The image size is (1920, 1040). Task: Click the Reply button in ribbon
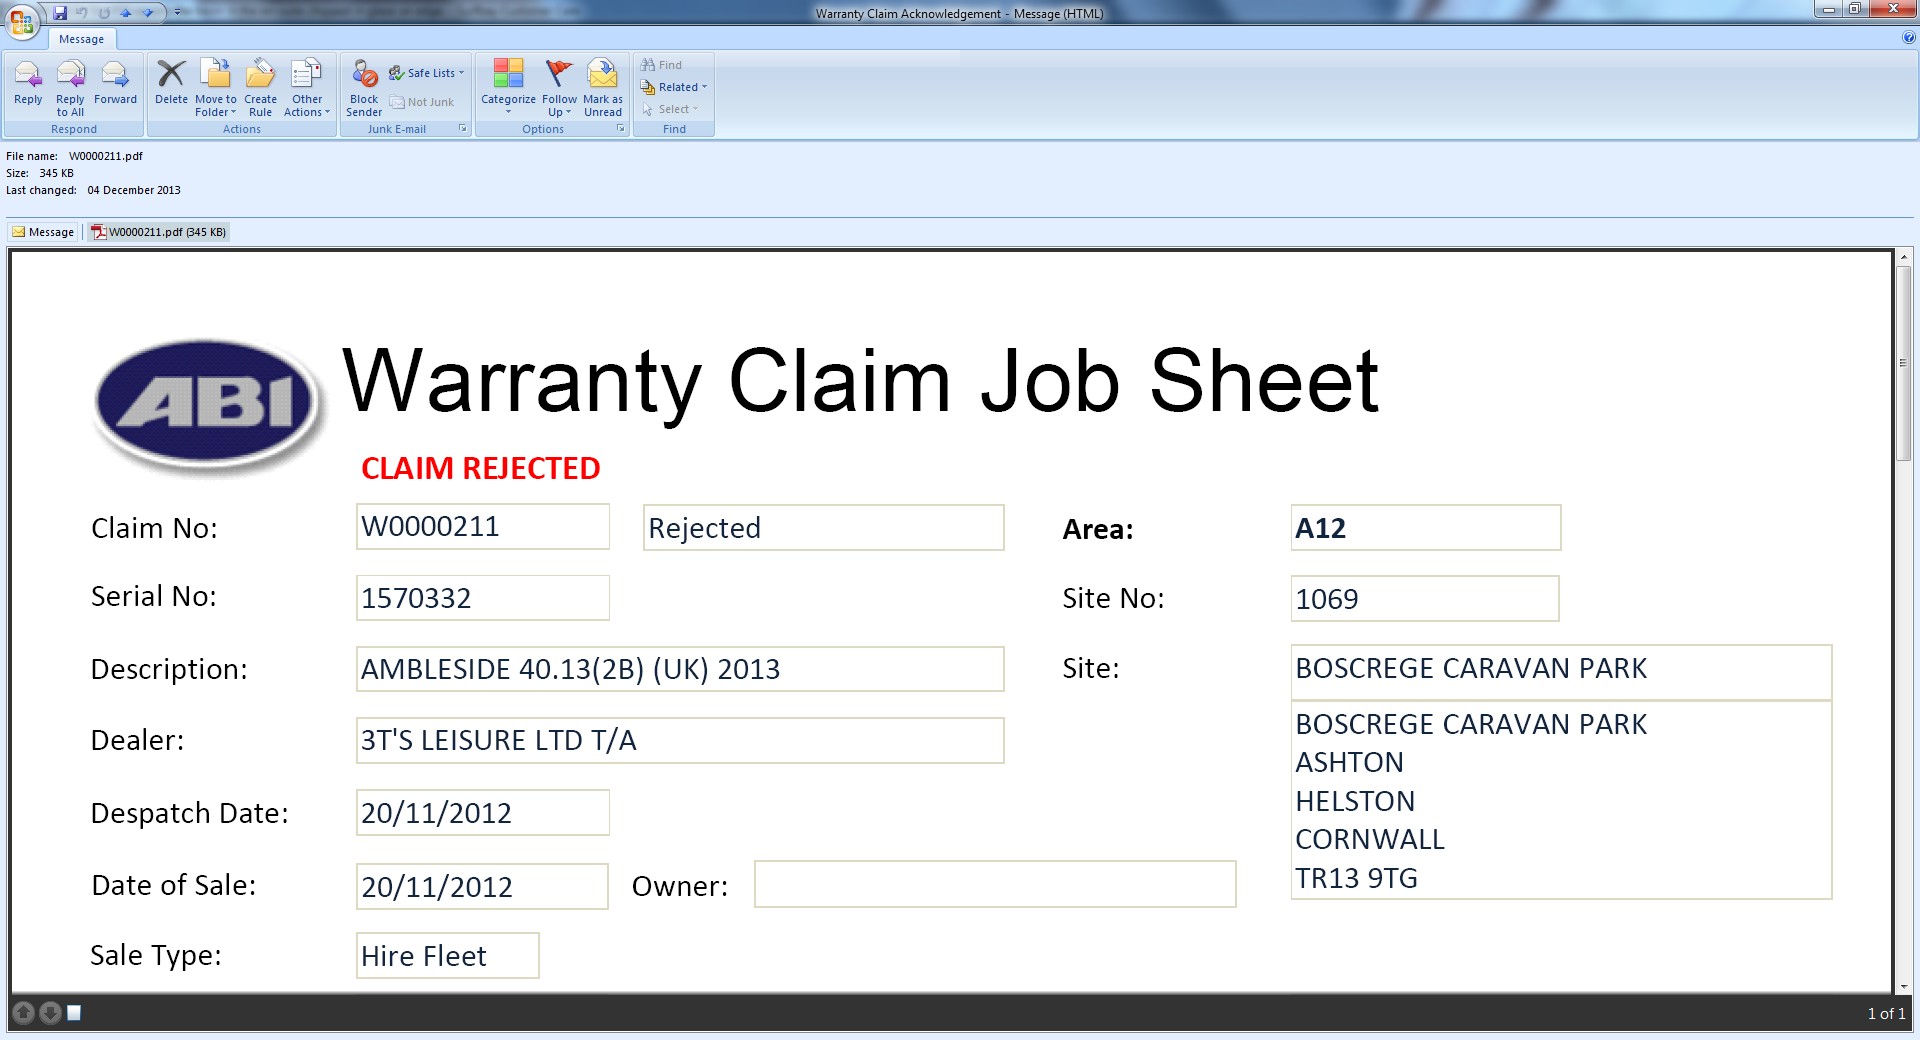pyautogui.click(x=28, y=84)
